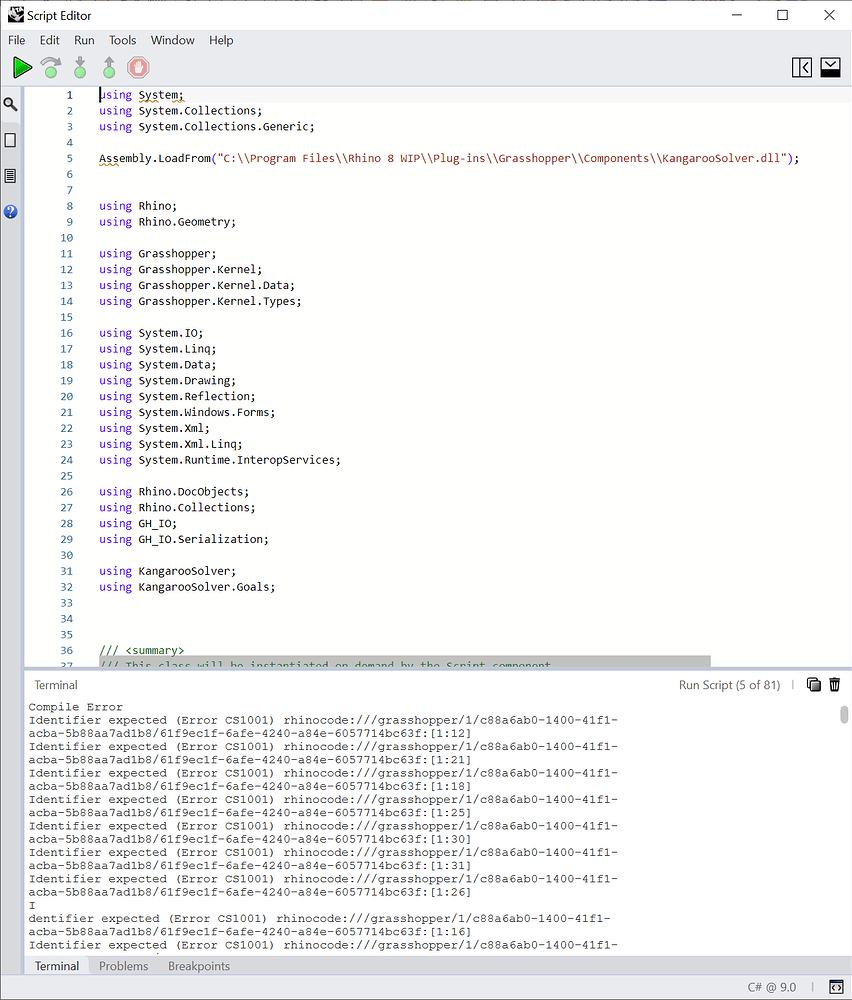Toggle the code view icon in status bar
The height and width of the screenshot is (1000, 852).
(835, 987)
